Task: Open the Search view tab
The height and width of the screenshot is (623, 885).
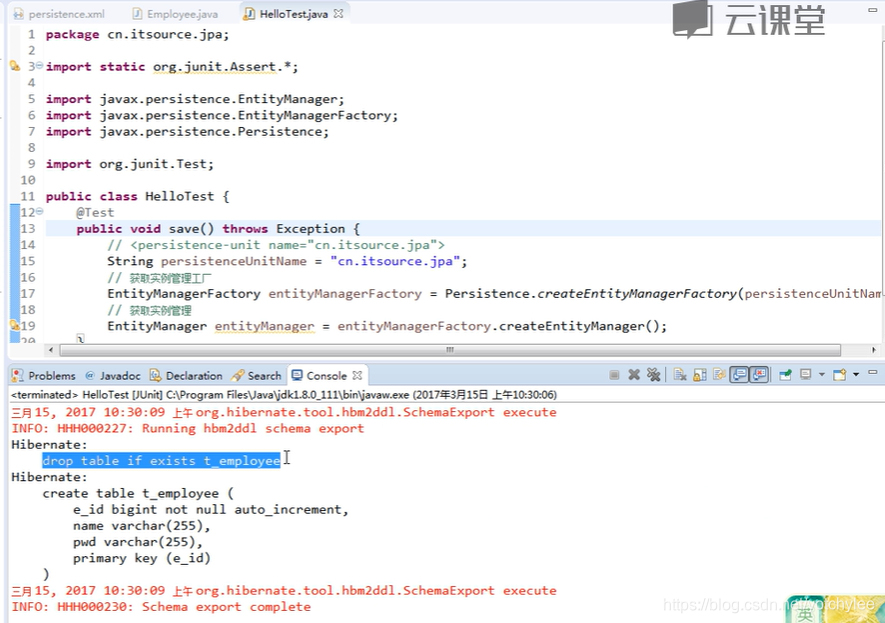Action: coord(256,375)
